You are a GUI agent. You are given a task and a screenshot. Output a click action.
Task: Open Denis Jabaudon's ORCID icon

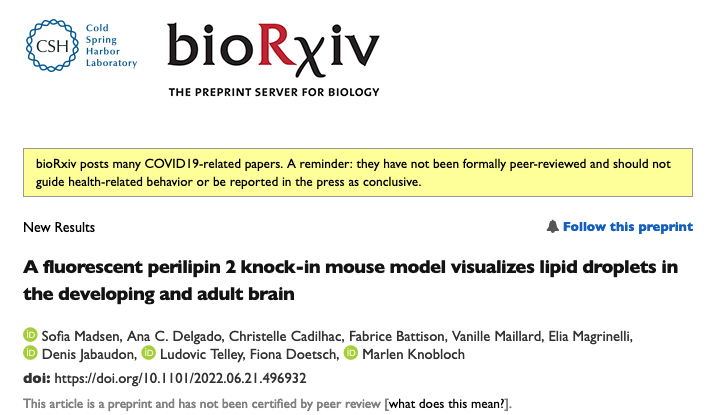point(29,354)
